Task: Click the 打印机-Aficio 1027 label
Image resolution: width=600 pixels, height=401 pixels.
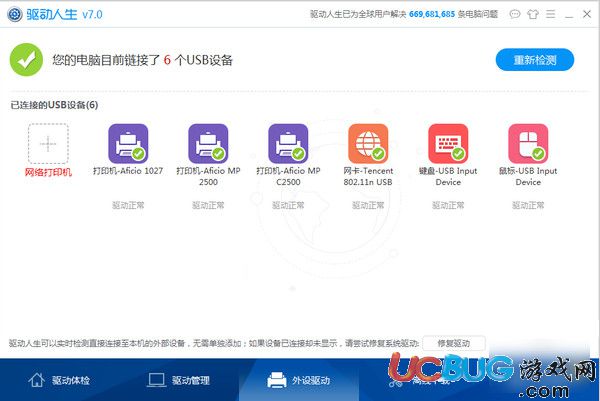Action: click(x=128, y=171)
